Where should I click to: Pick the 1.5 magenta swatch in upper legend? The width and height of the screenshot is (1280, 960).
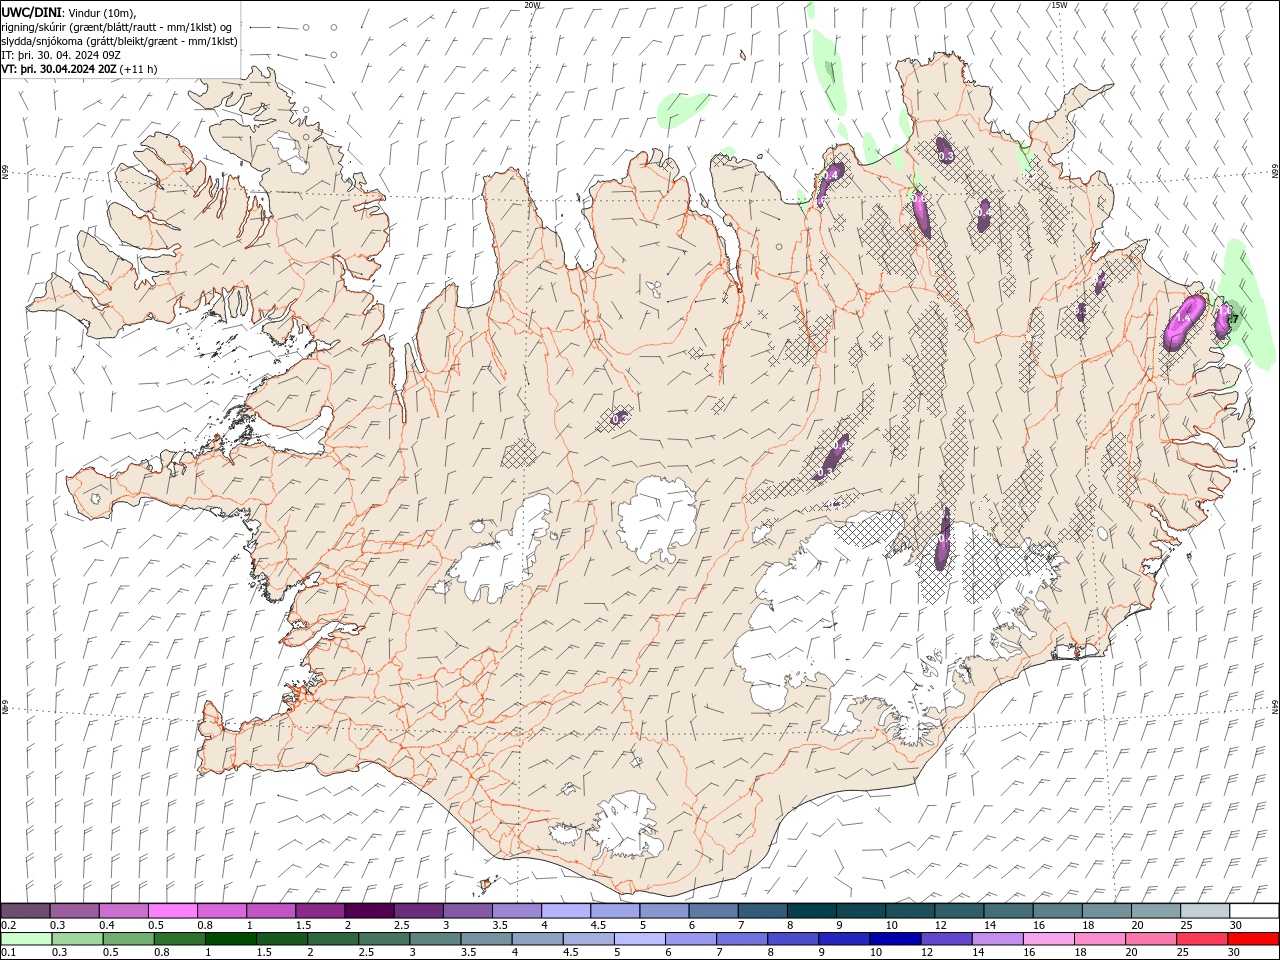319,910
